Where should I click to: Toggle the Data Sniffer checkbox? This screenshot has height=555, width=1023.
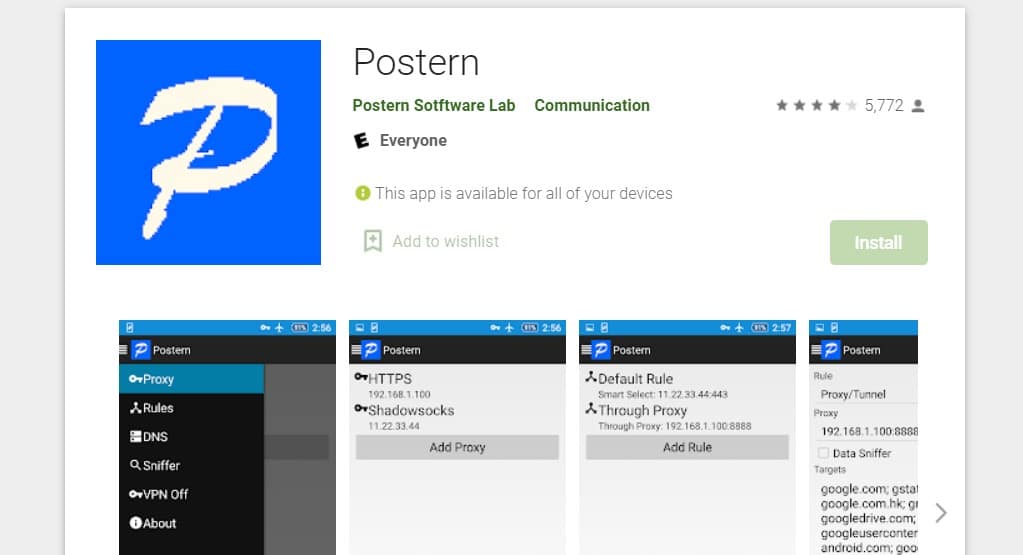pos(823,453)
